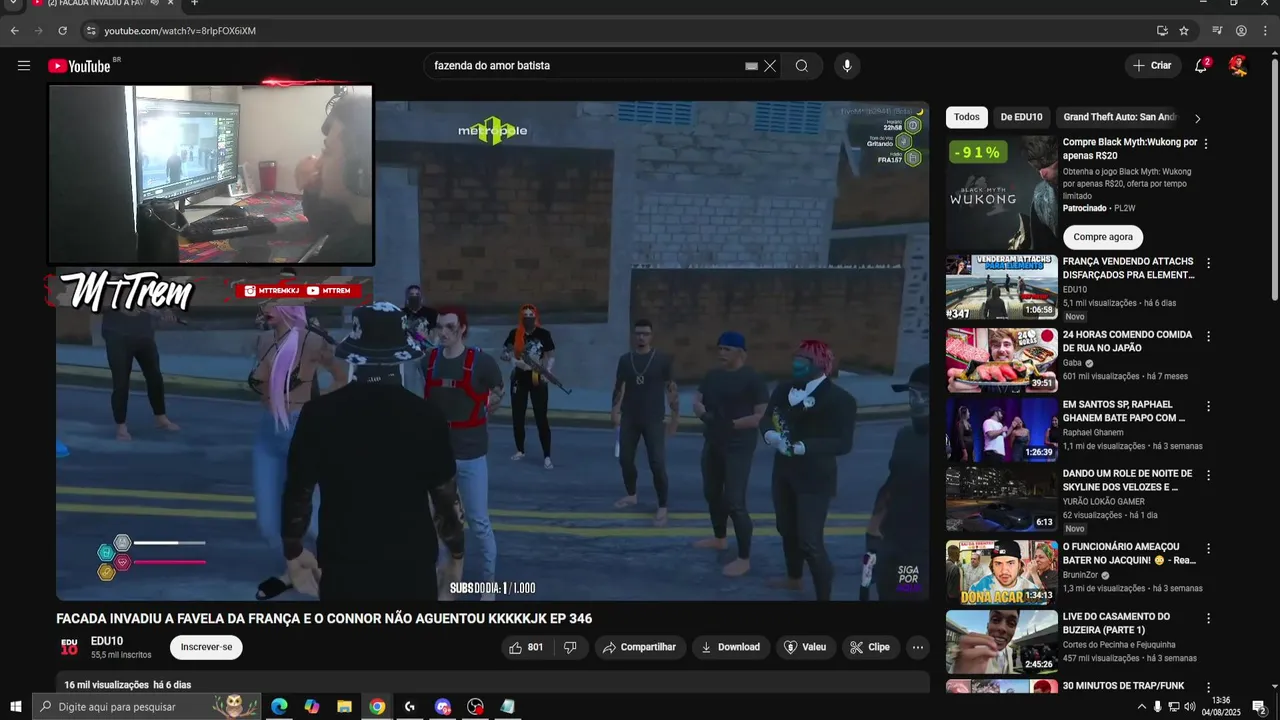Reload the page in Chrome
This screenshot has width=1280, height=720.
(62, 31)
